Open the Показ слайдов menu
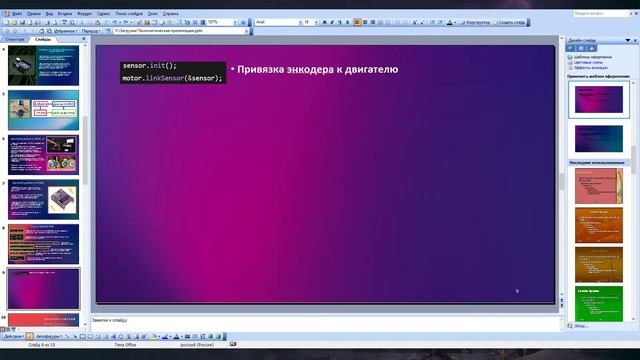 pos(129,14)
